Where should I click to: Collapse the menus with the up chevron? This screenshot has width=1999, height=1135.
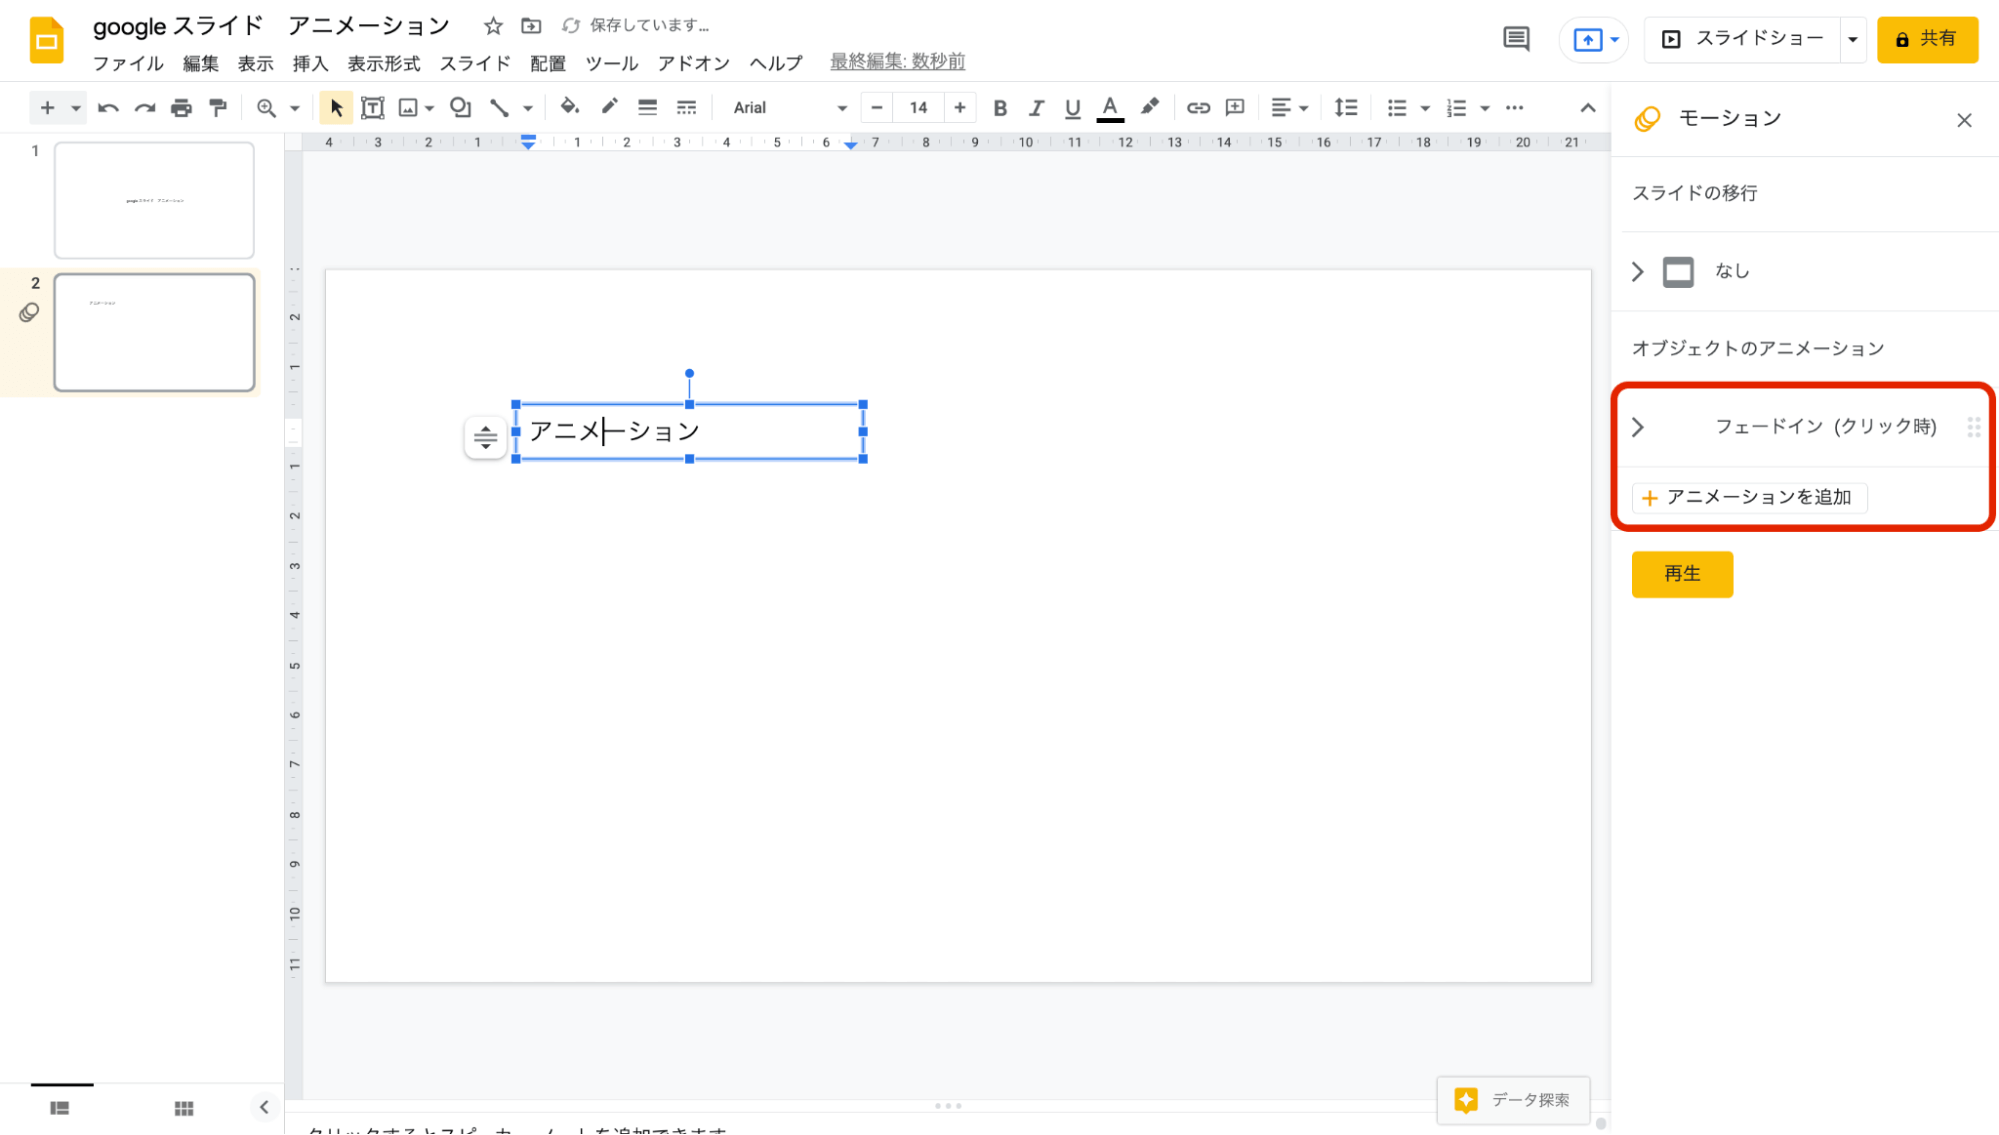[x=1588, y=108]
